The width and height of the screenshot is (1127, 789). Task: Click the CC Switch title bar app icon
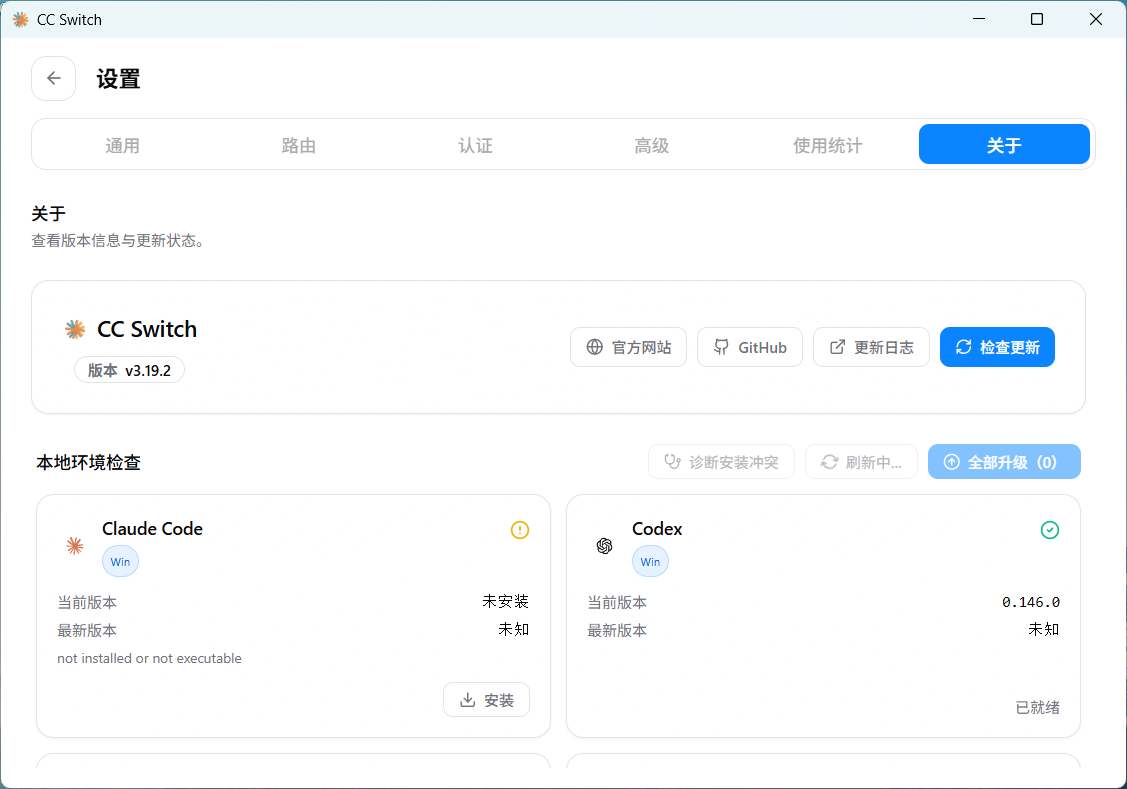[x=20, y=19]
